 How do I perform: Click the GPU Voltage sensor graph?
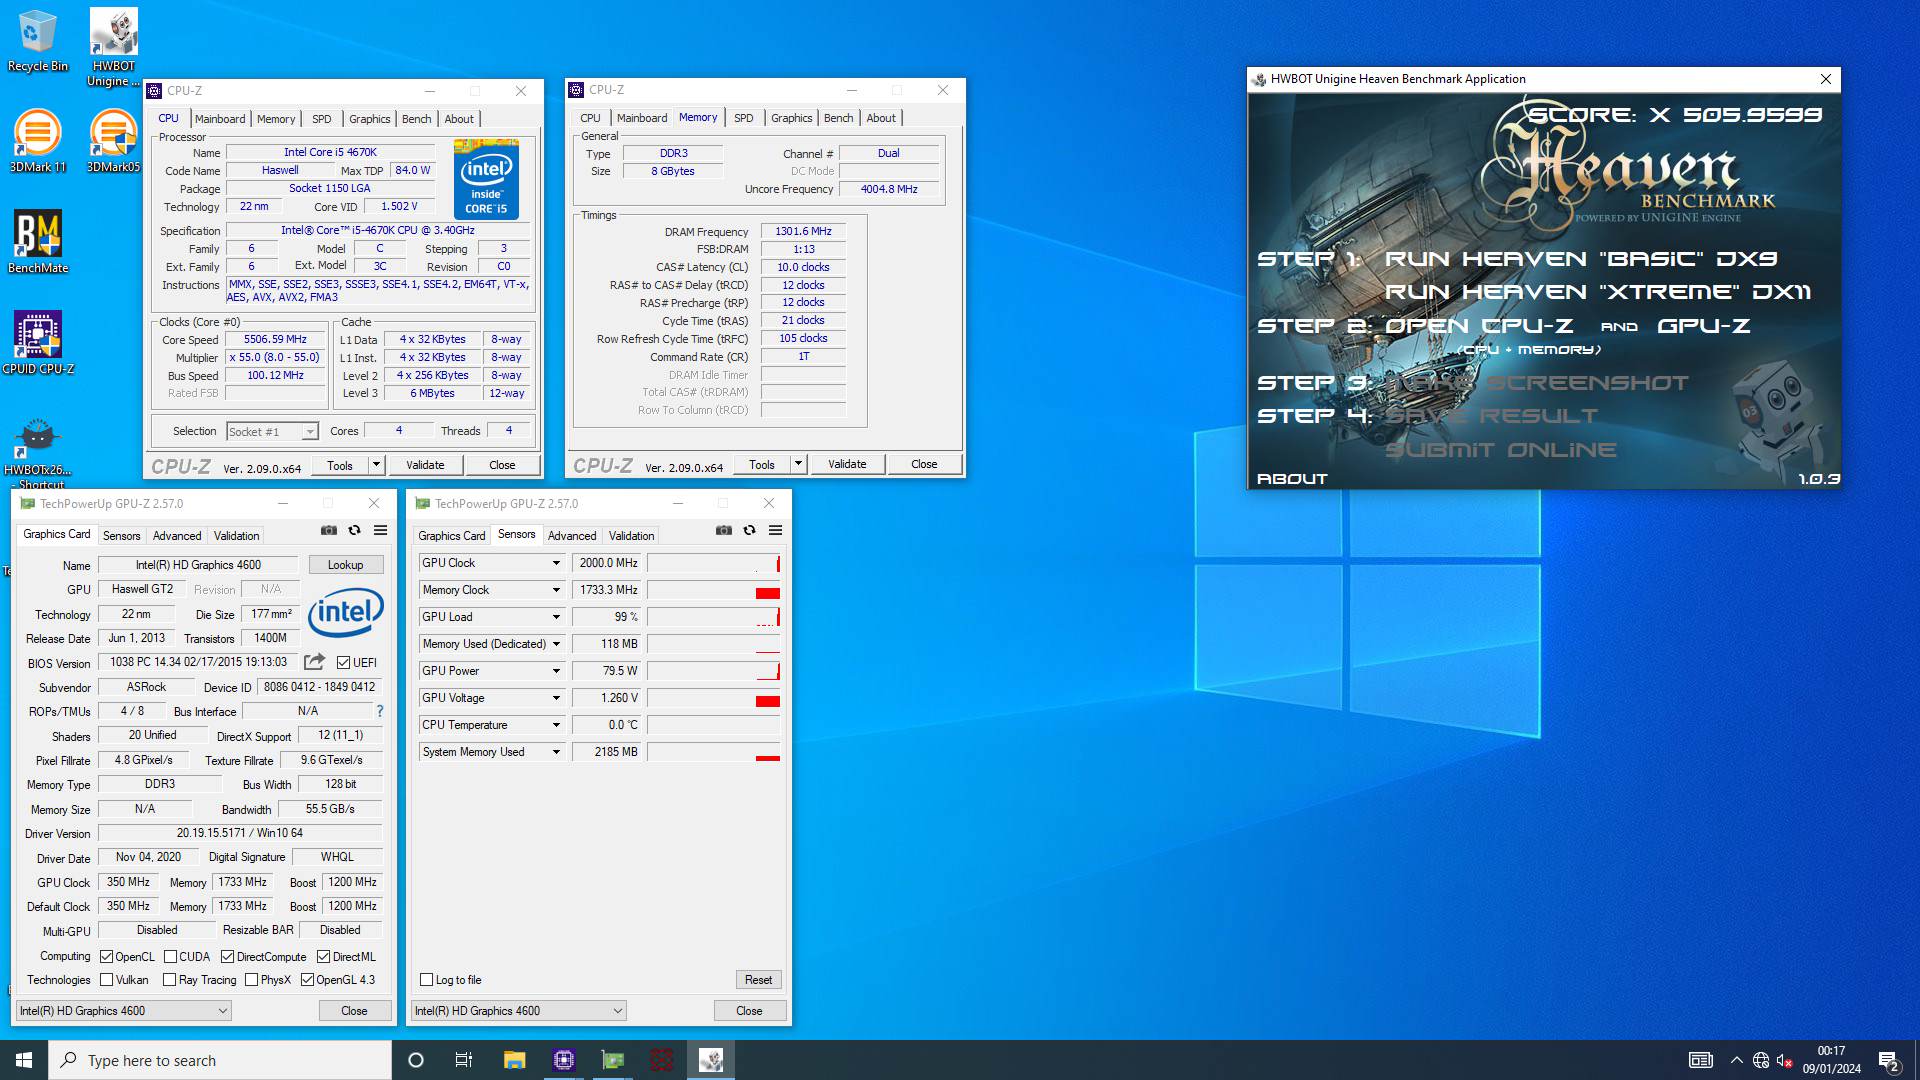tap(713, 698)
